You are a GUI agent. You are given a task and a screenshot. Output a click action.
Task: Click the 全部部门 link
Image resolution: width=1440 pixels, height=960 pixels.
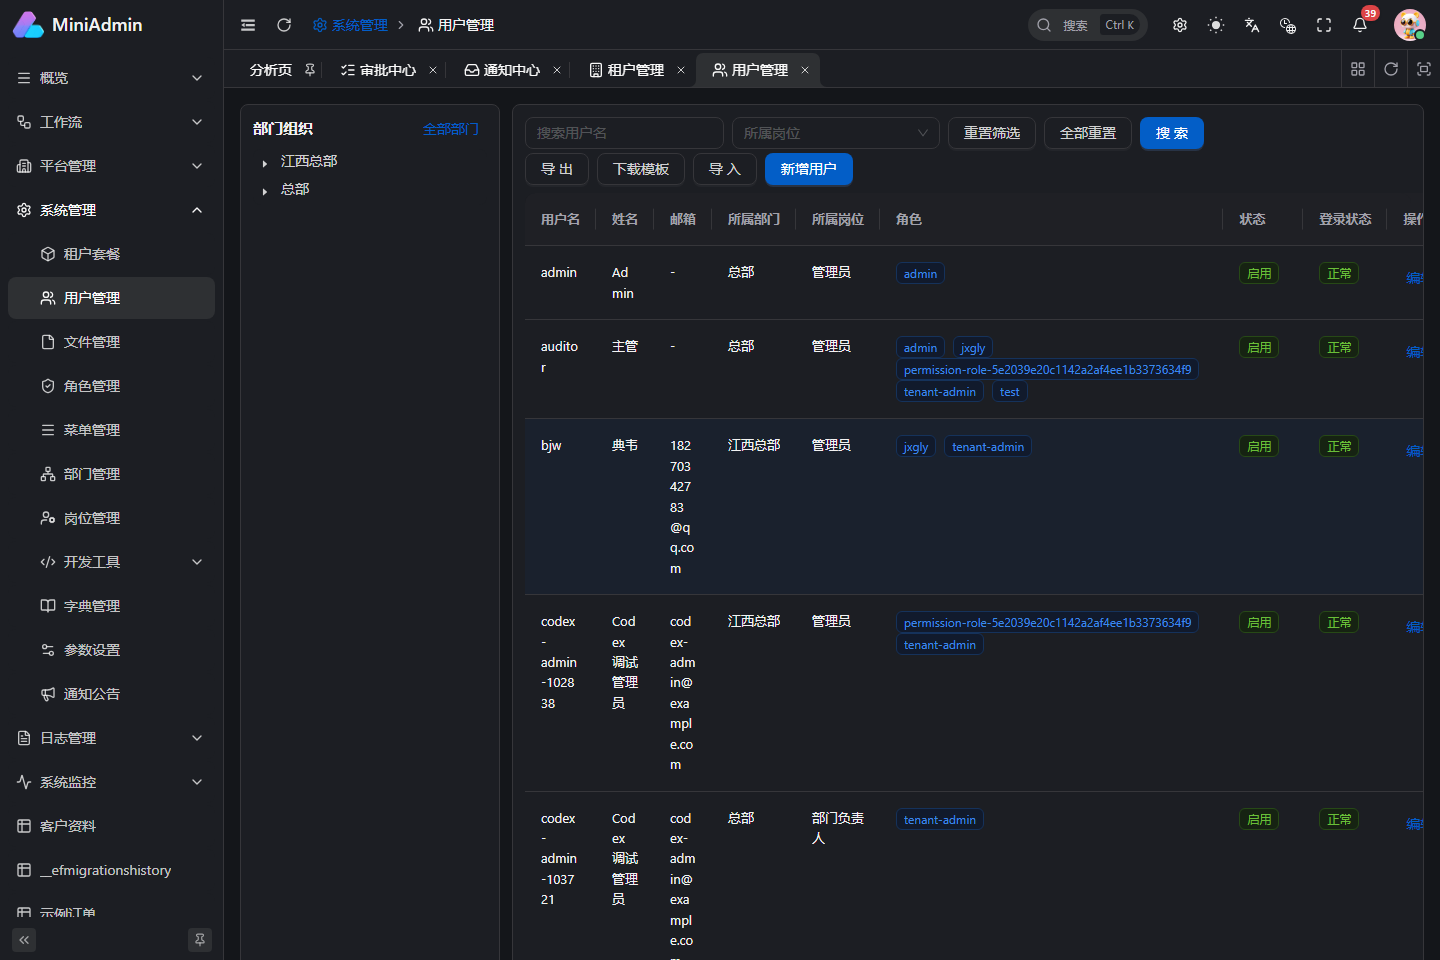[450, 129]
